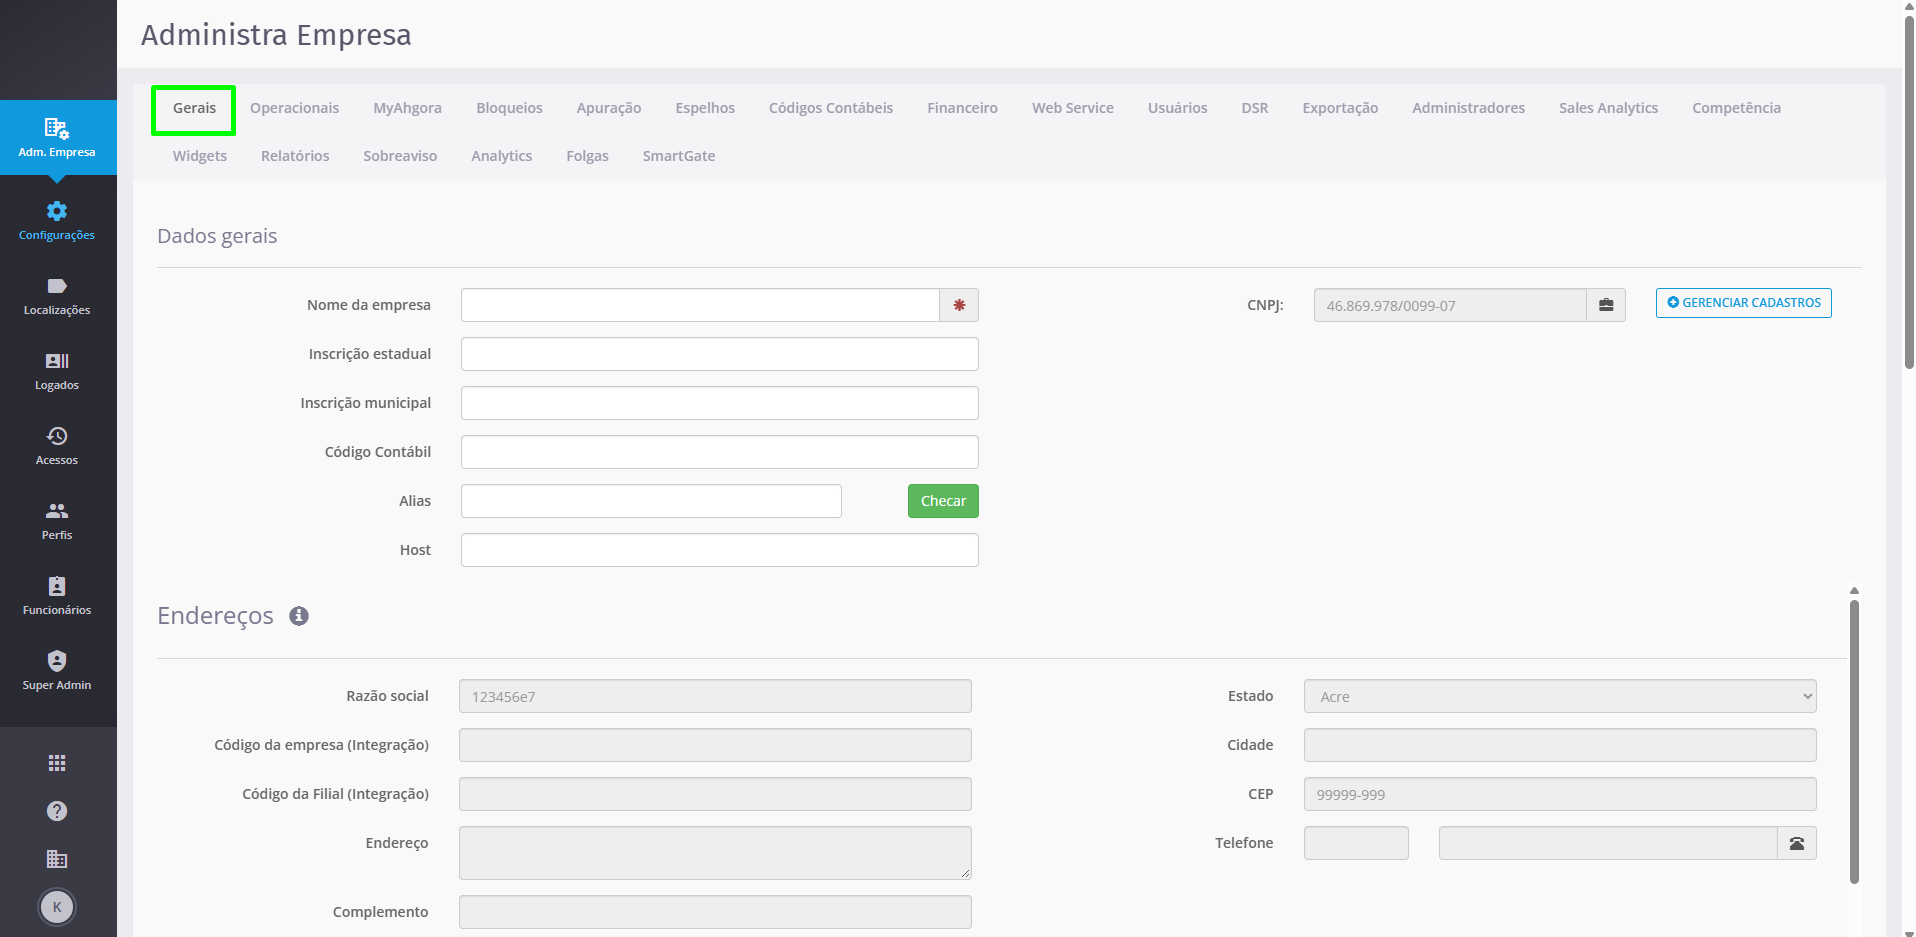Click the Gerenciar Cadastros button
The height and width of the screenshot is (937, 1916).
click(x=1744, y=303)
